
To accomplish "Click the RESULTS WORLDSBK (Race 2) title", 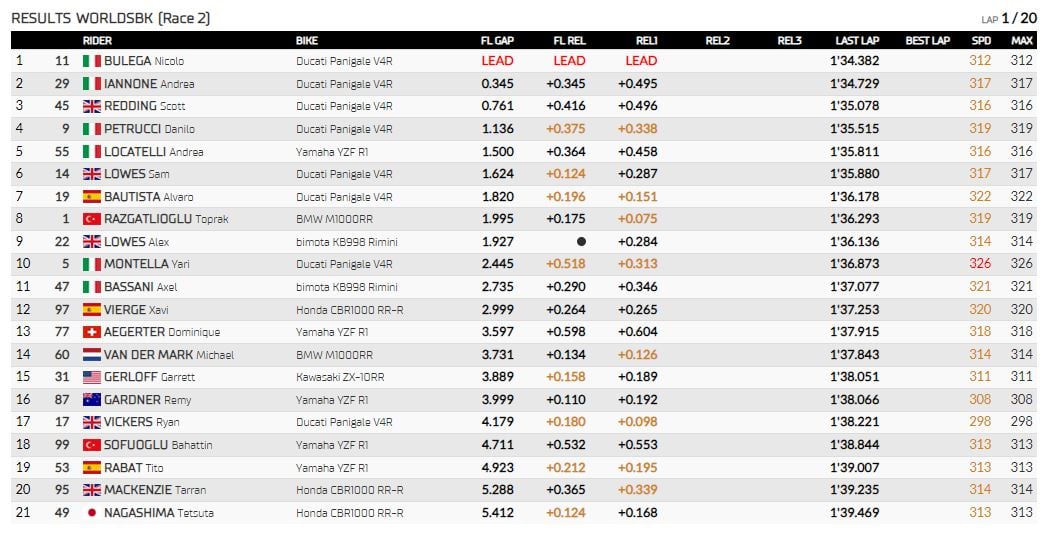I will click(111, 18).
